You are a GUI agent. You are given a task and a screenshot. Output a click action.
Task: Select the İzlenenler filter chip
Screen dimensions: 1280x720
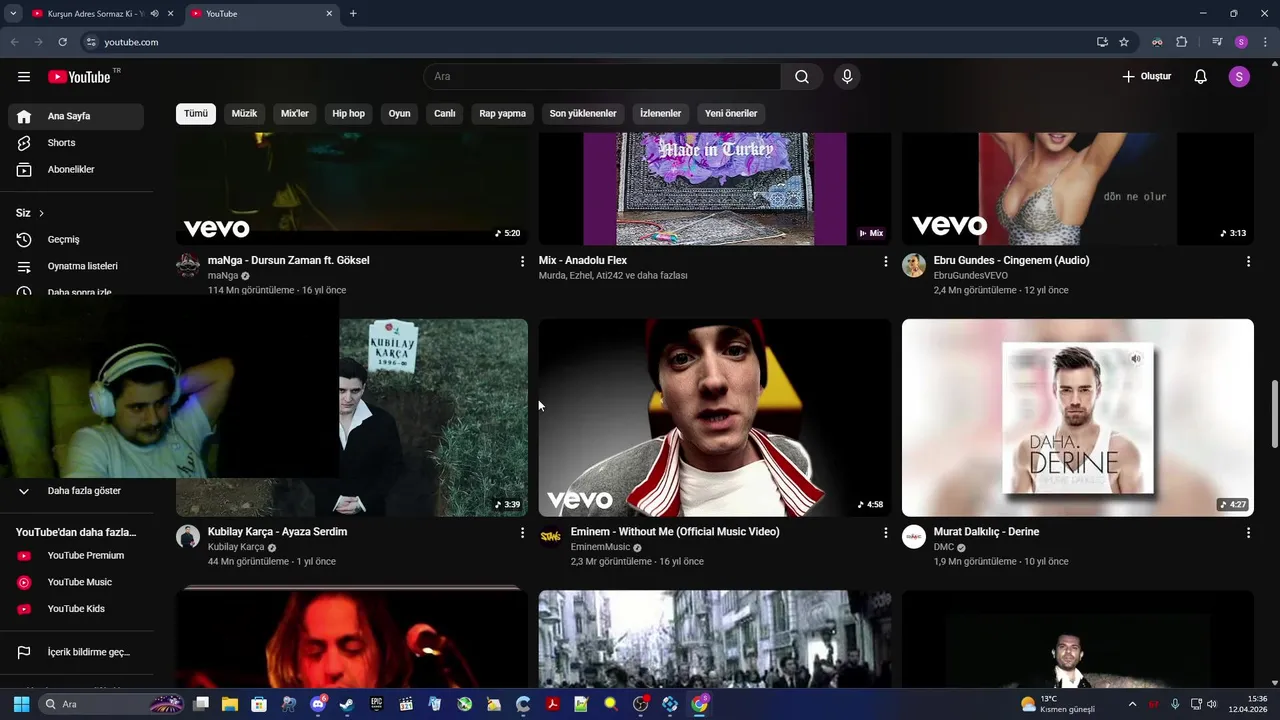coord(661,114)
